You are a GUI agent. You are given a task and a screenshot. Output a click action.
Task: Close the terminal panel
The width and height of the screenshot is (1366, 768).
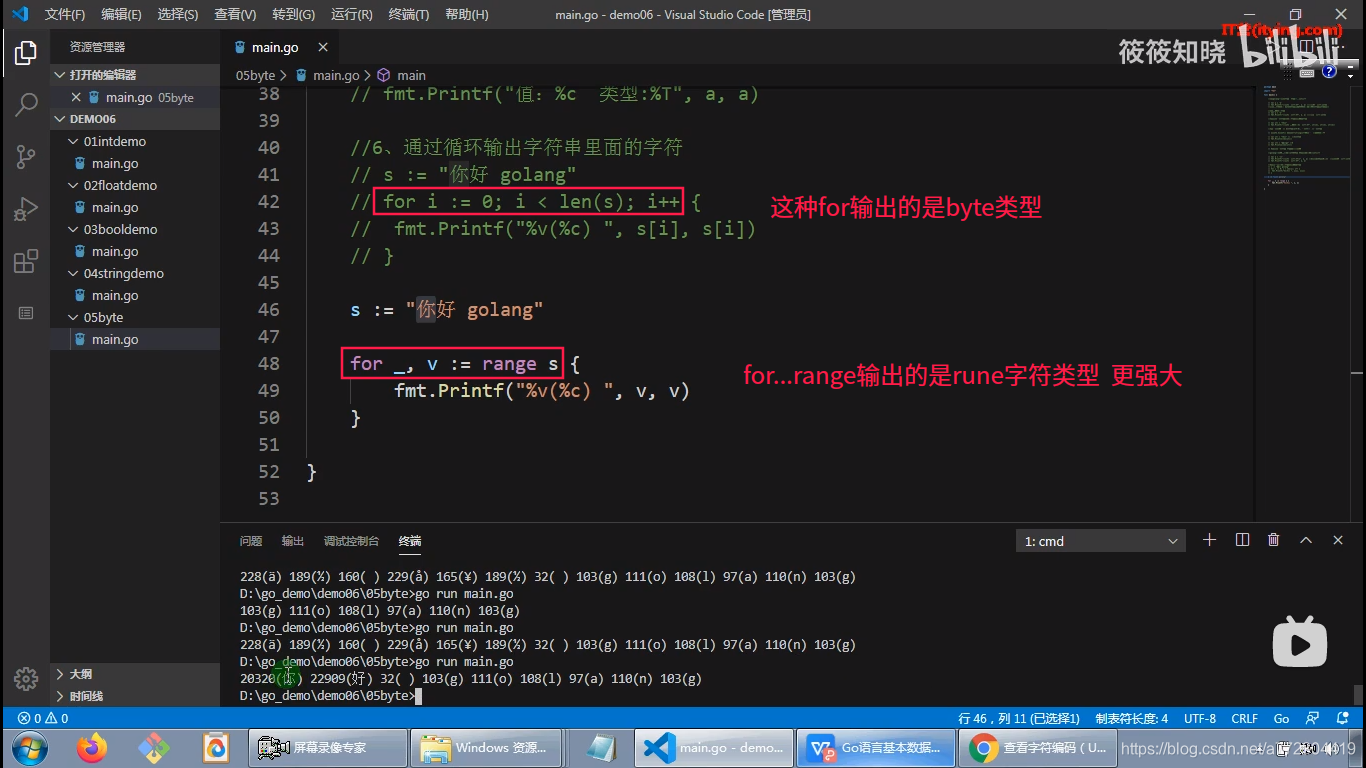[1338, 540]
